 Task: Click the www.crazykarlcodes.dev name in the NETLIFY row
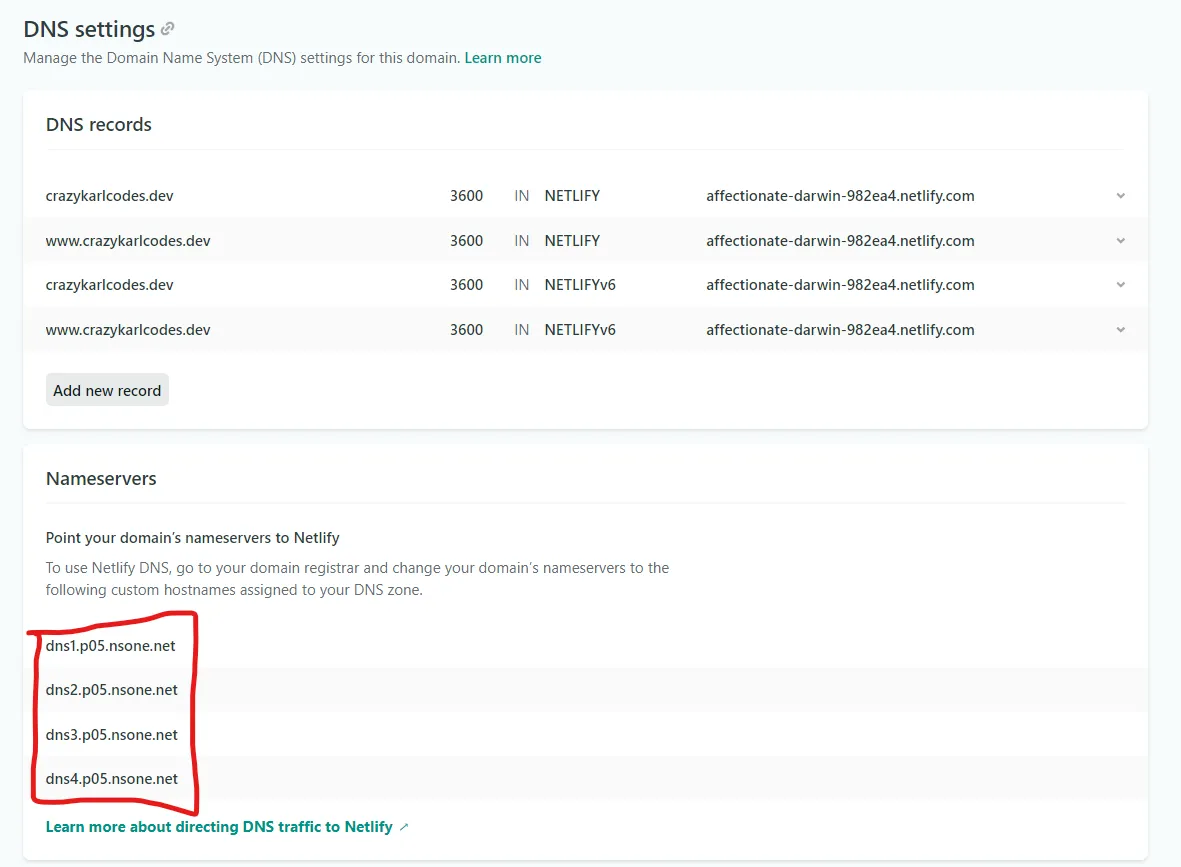128,241
